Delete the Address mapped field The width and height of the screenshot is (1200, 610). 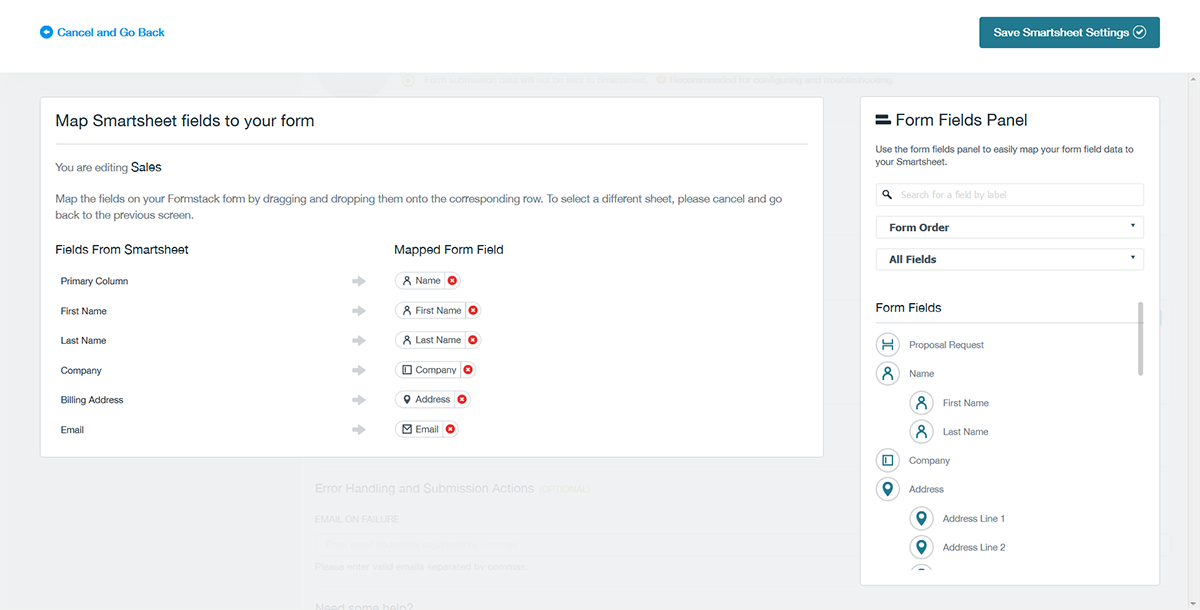[x=461, y=399]
